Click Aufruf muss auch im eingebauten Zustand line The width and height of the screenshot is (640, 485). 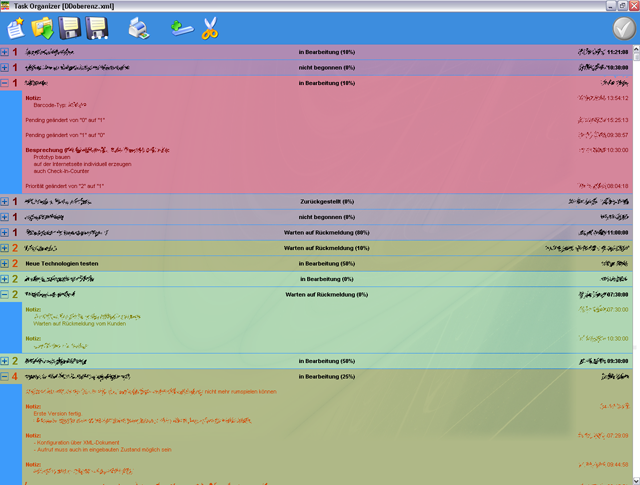[102, 450]
